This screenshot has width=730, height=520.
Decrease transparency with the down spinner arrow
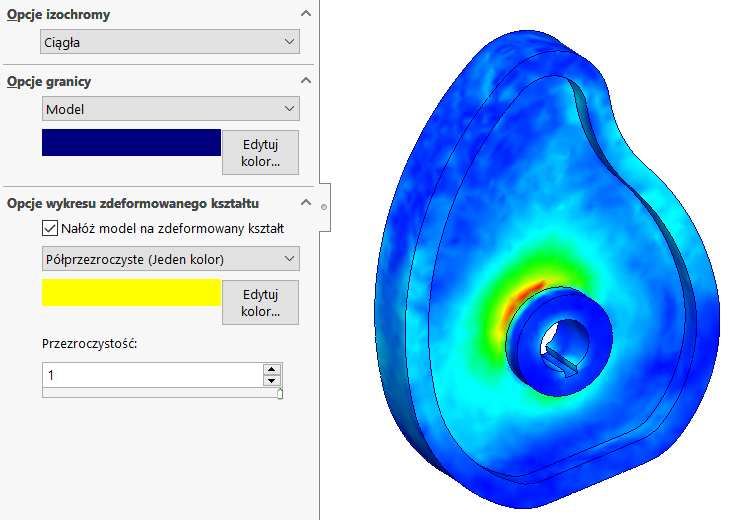click(x=271, y=381)
